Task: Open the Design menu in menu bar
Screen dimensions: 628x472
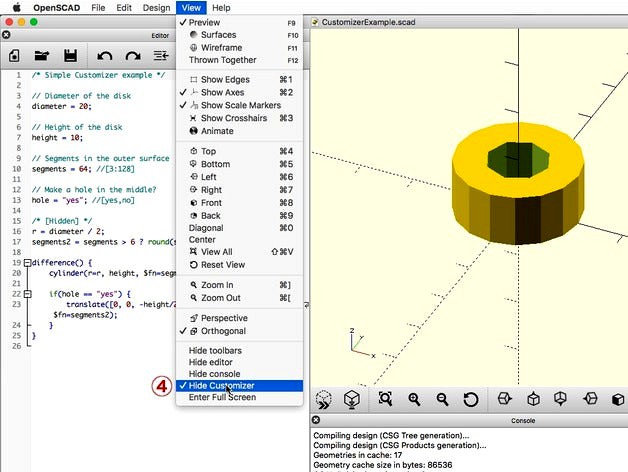Action: click(x=156, y=7)
